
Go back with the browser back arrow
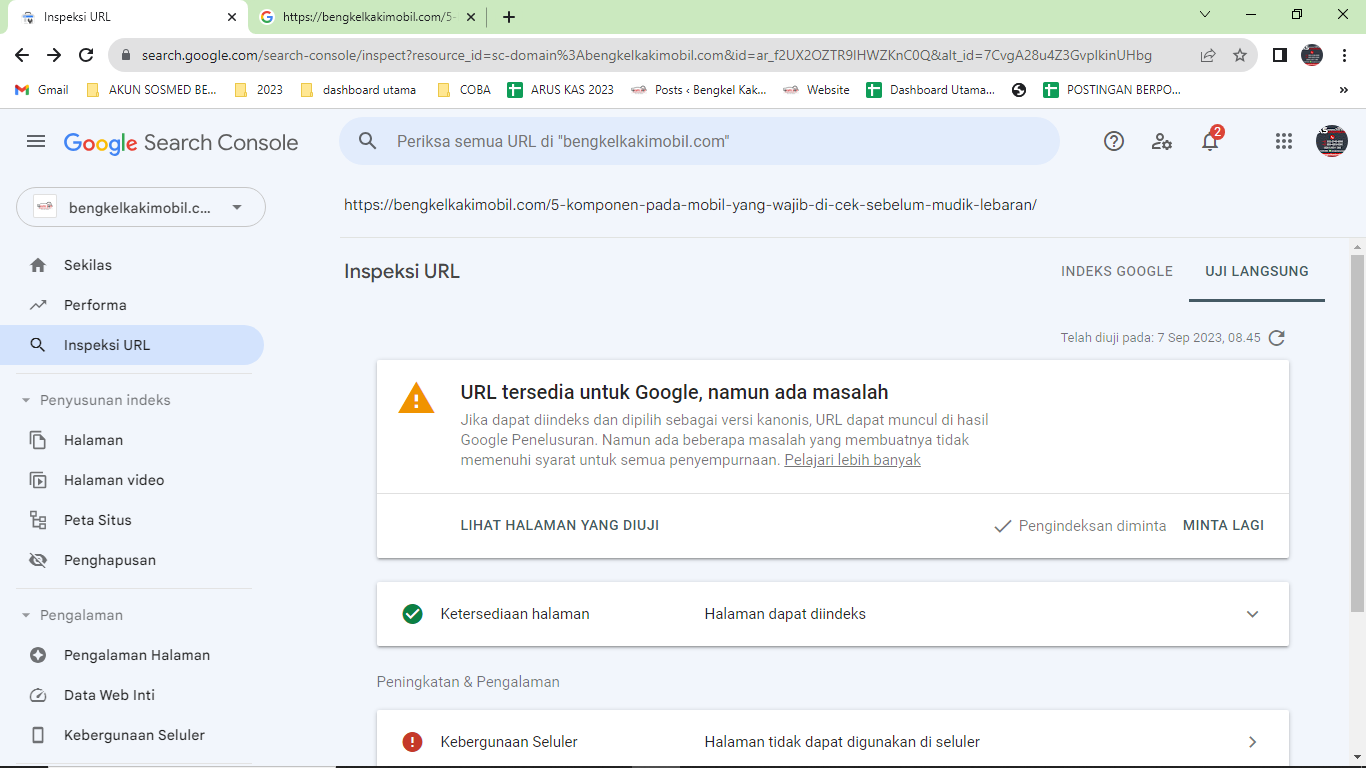click(22, 55)
